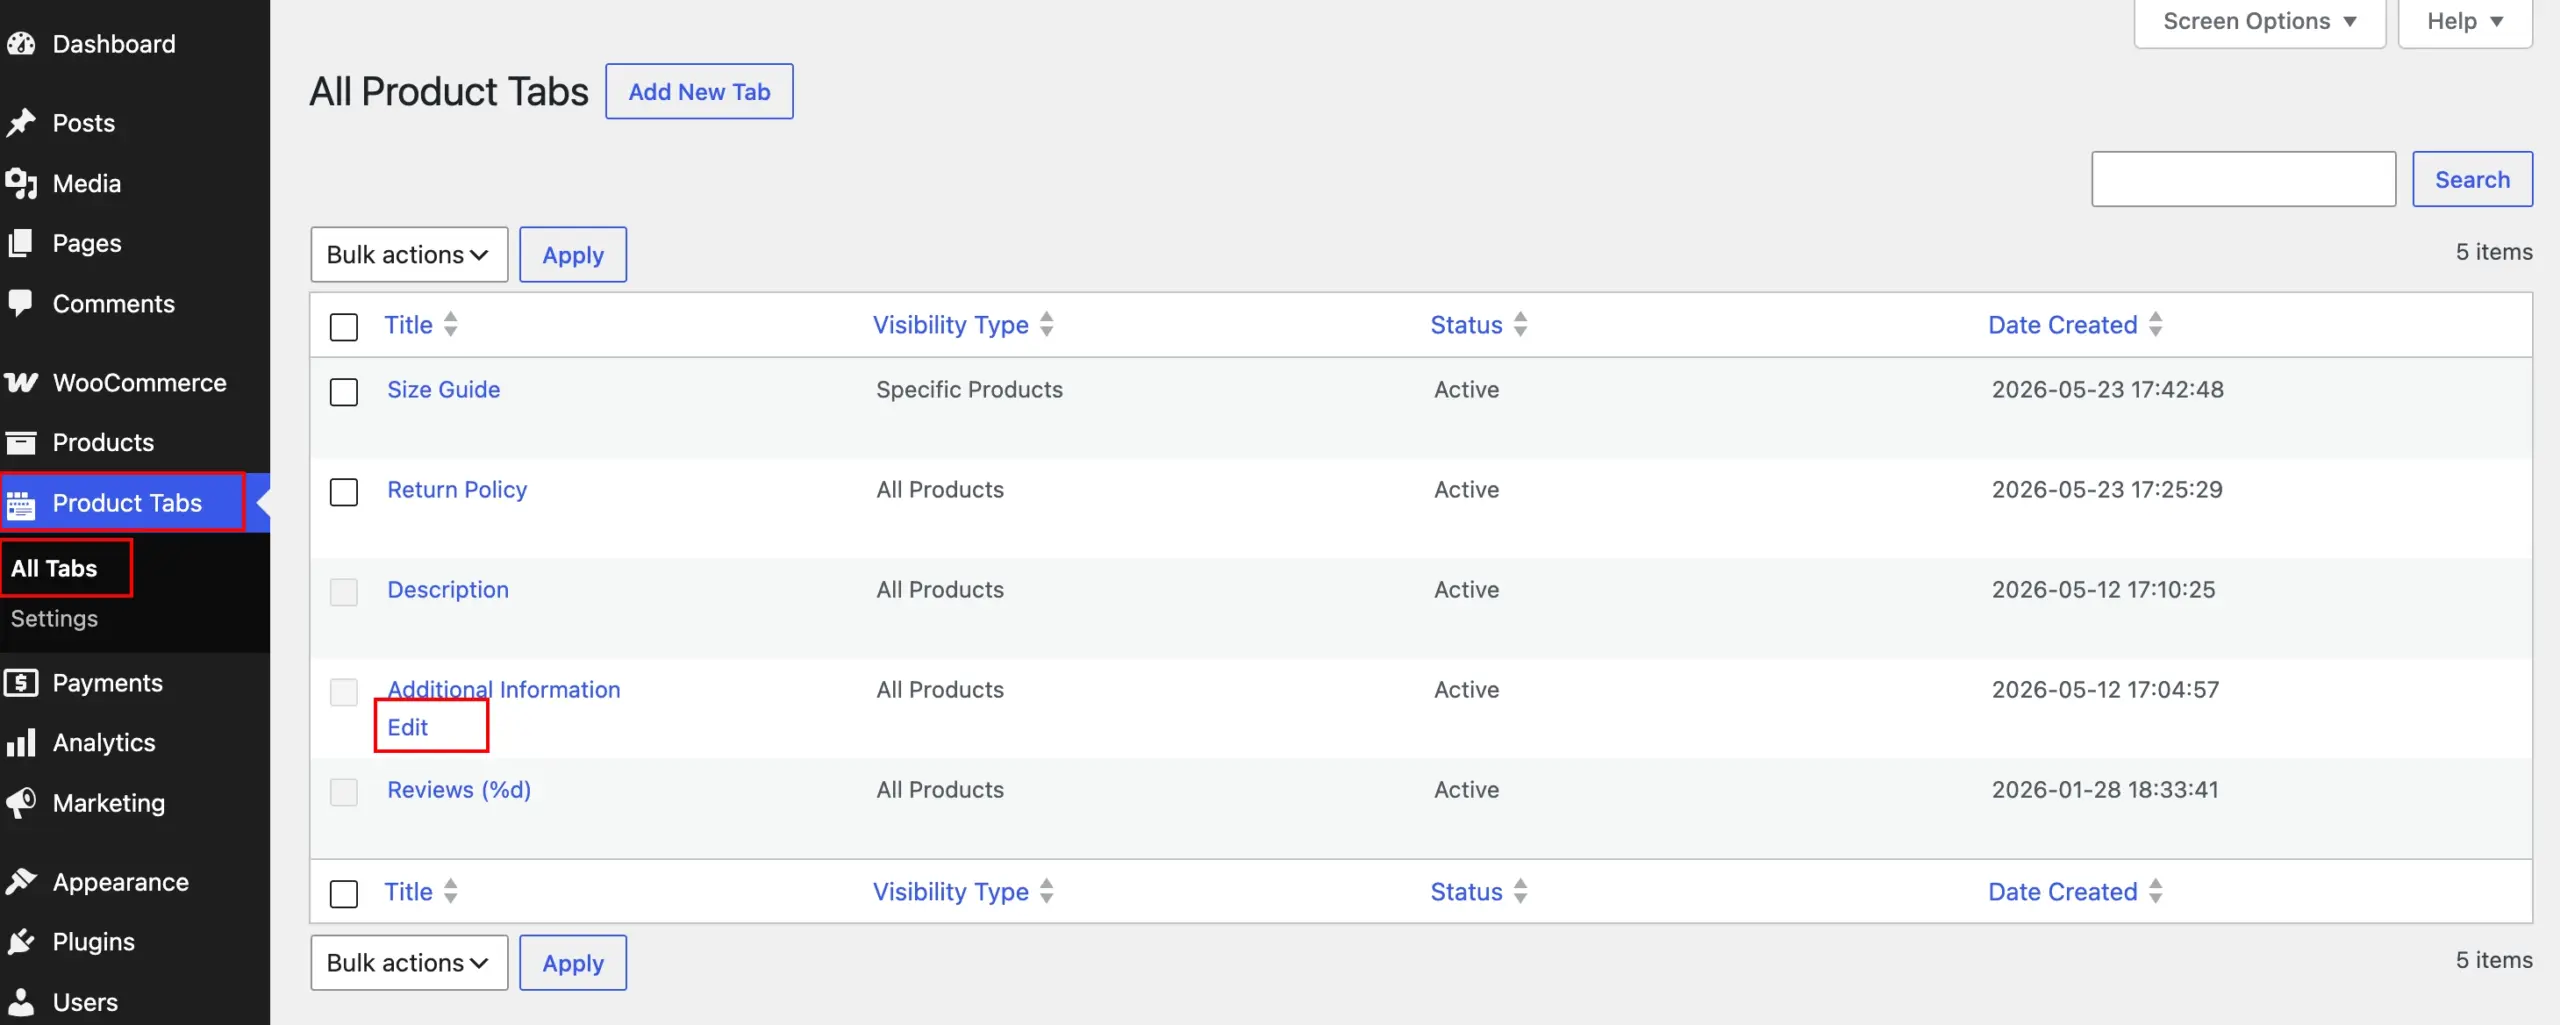2560x1025 pixels.
Task: Click the Appearance paintbrush icon
Action: click(x=21, y=882)
